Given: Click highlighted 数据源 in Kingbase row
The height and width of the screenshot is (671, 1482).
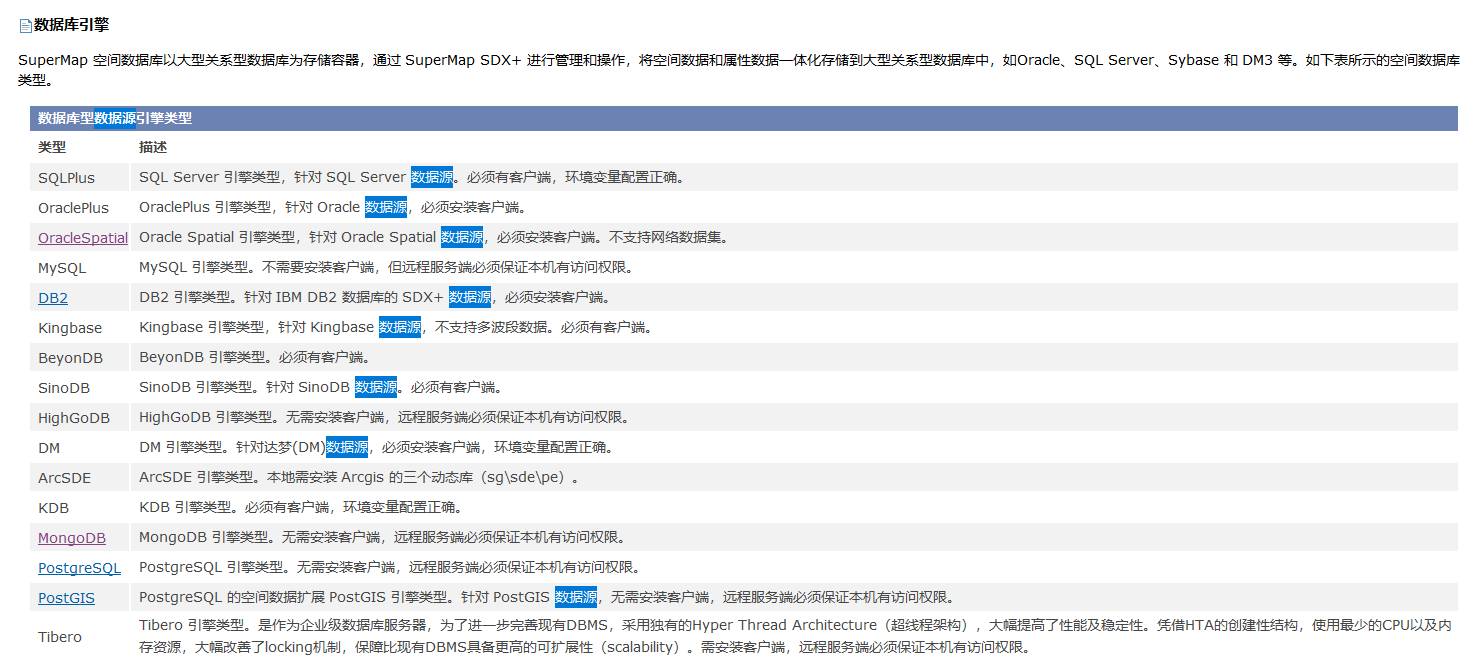Looking at the screenshot, I should [x=399, y=327].
